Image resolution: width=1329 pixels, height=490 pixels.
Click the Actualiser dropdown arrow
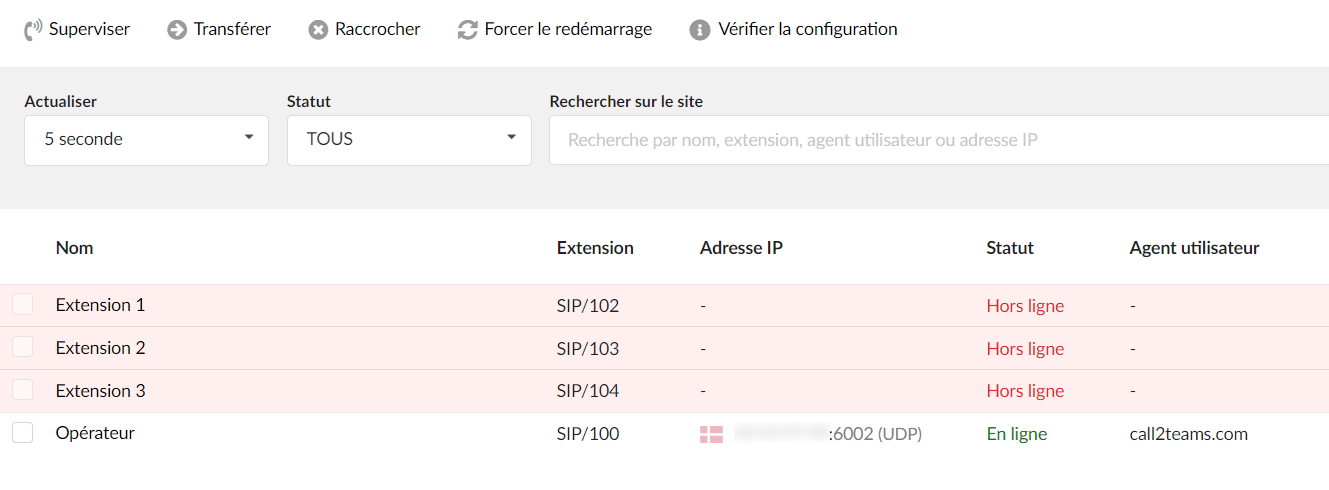[249, 137]
